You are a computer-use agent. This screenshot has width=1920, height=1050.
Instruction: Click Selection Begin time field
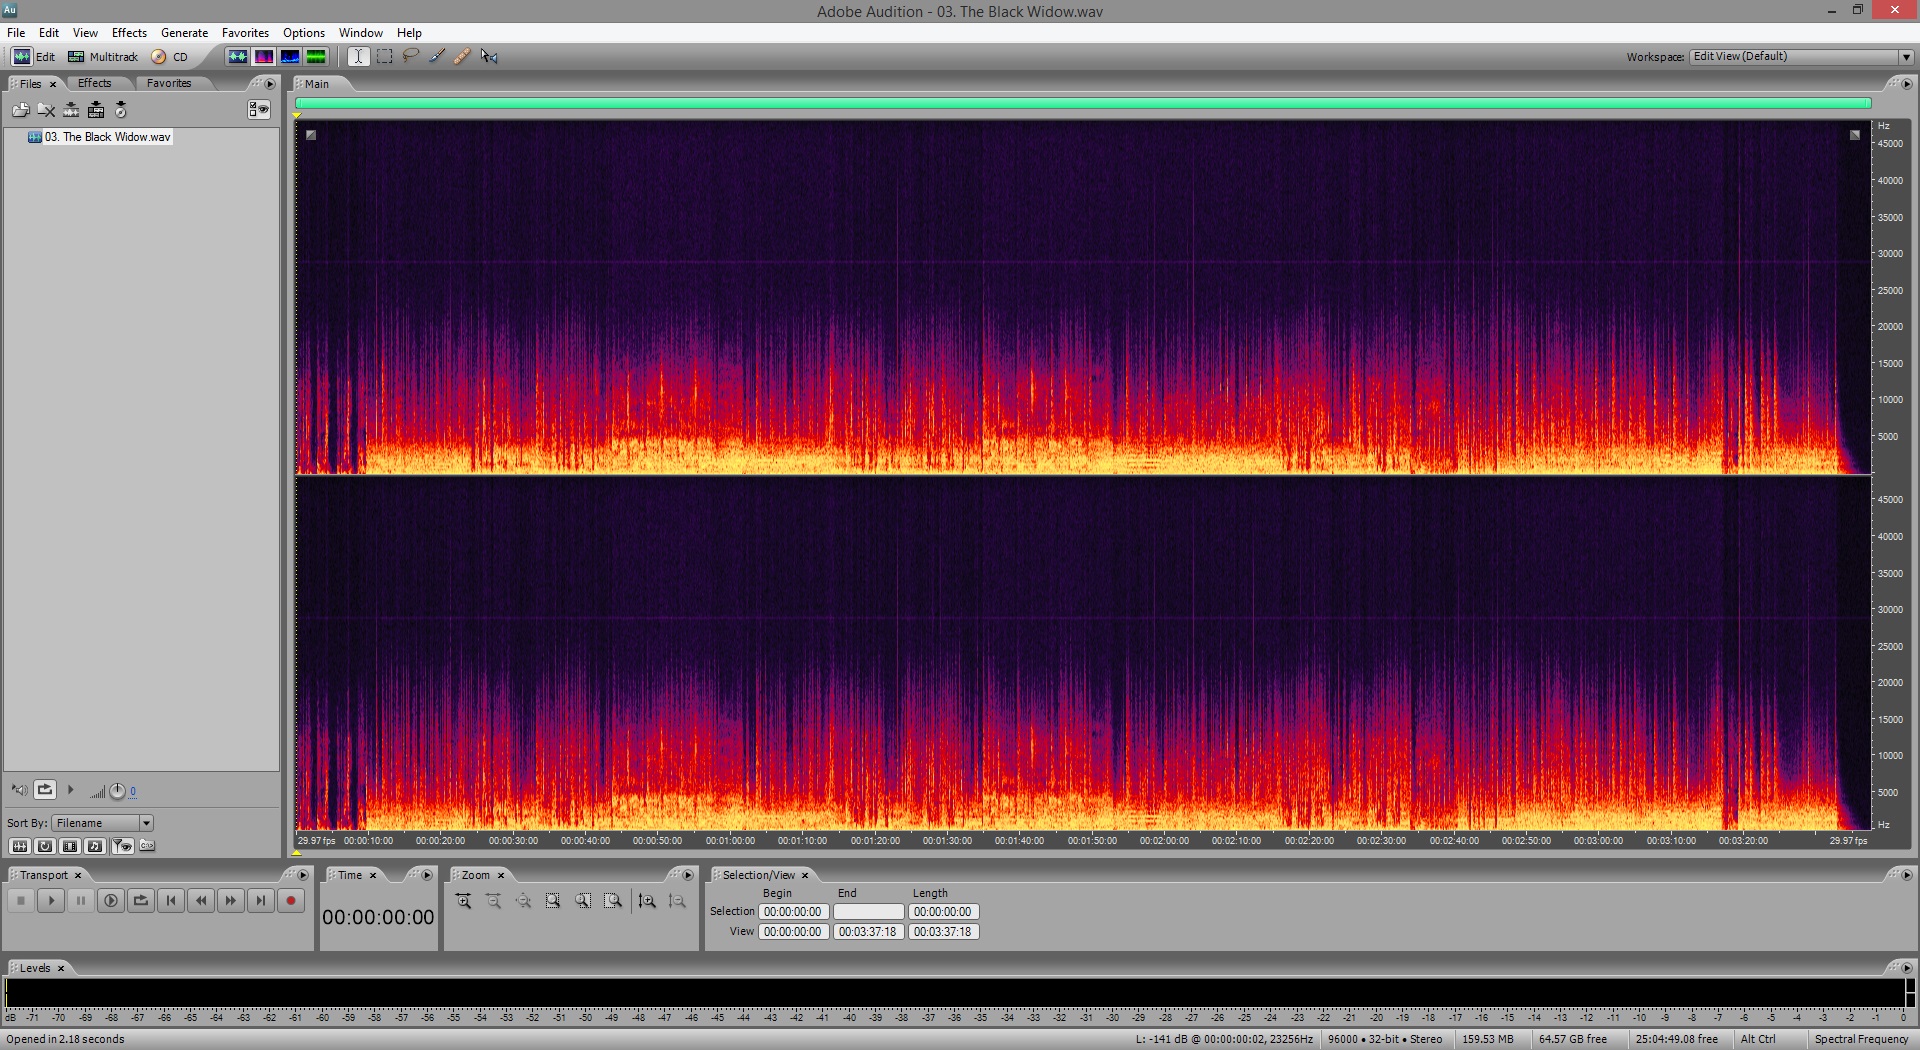pos(793,912)
